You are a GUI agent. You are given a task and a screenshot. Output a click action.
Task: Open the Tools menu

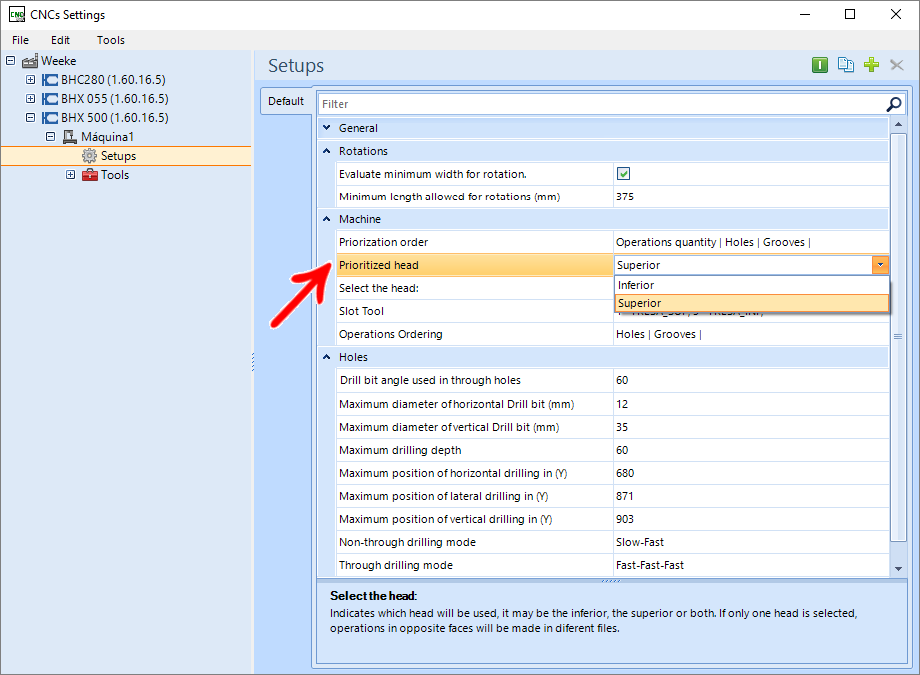click(111, 40)
